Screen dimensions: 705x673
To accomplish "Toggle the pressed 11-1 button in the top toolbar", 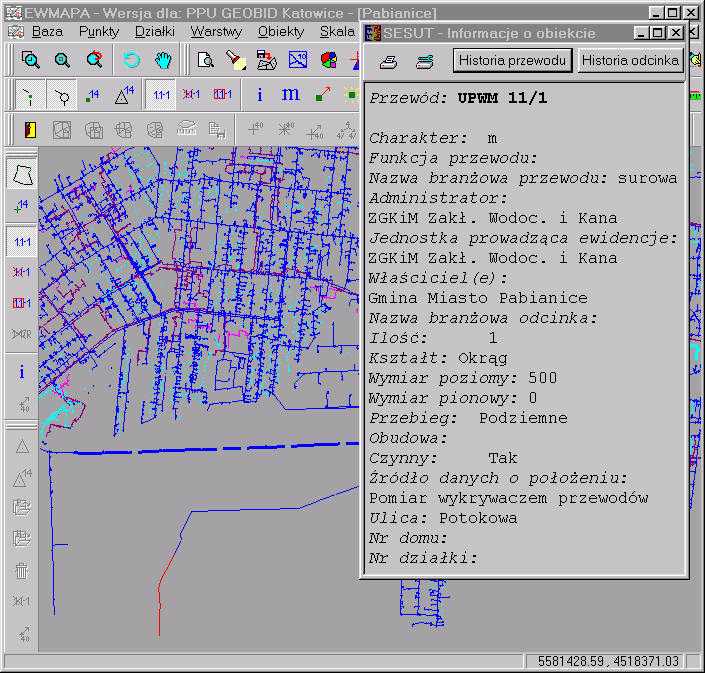I will [x=161, y=95].
